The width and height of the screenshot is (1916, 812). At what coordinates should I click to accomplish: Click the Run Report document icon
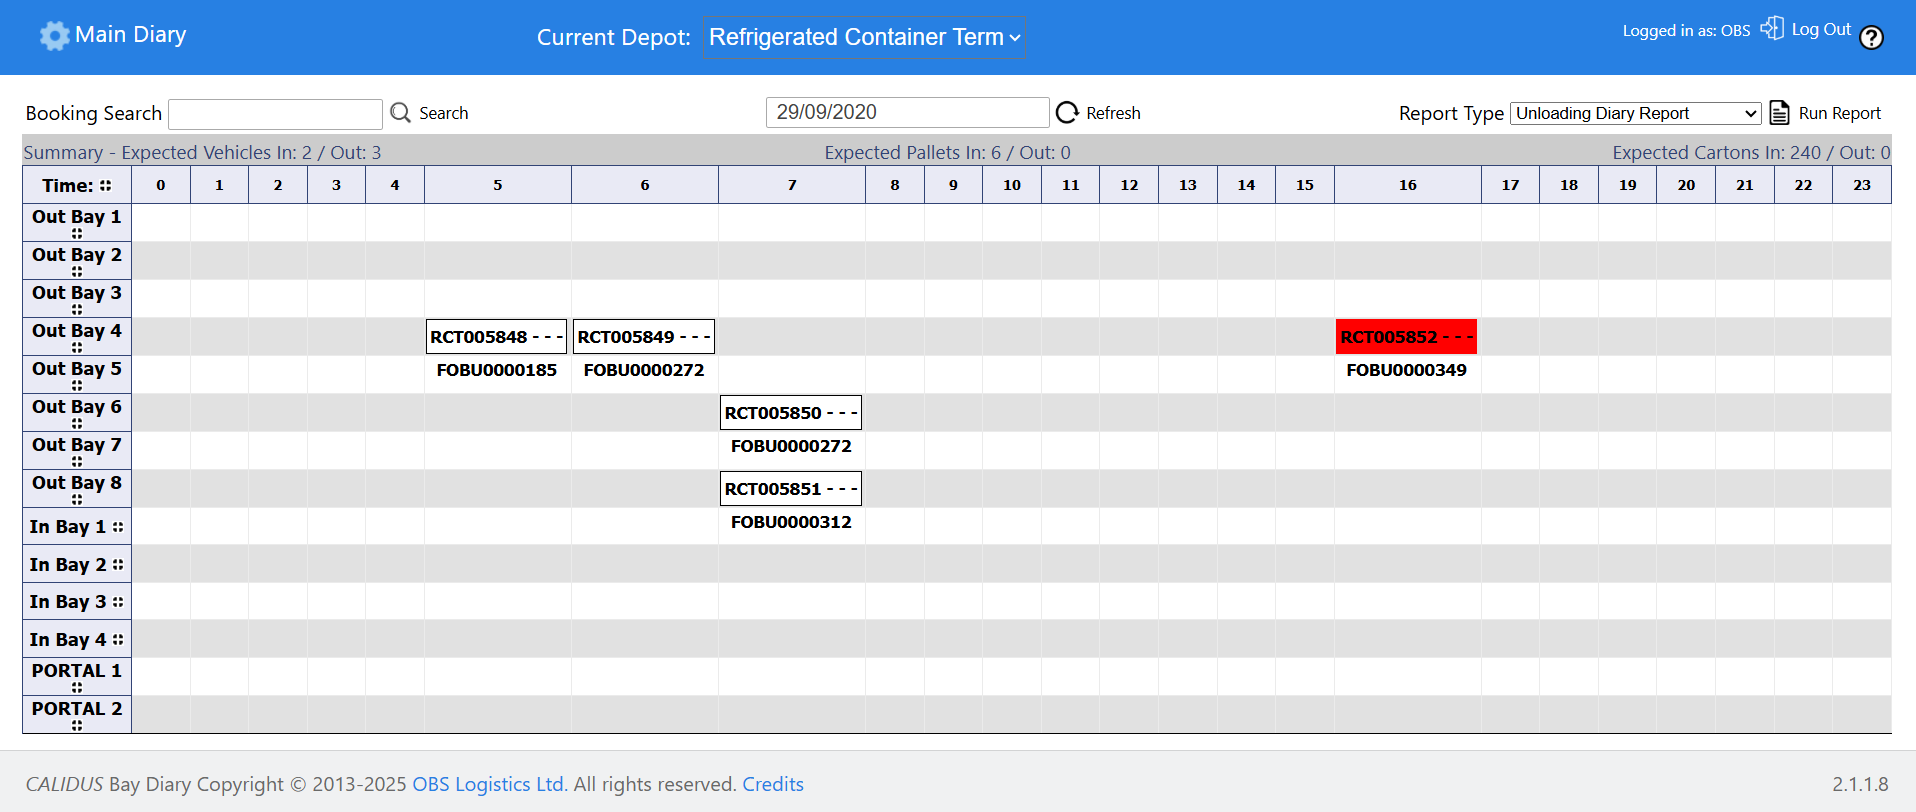(x=1779, y=112)
